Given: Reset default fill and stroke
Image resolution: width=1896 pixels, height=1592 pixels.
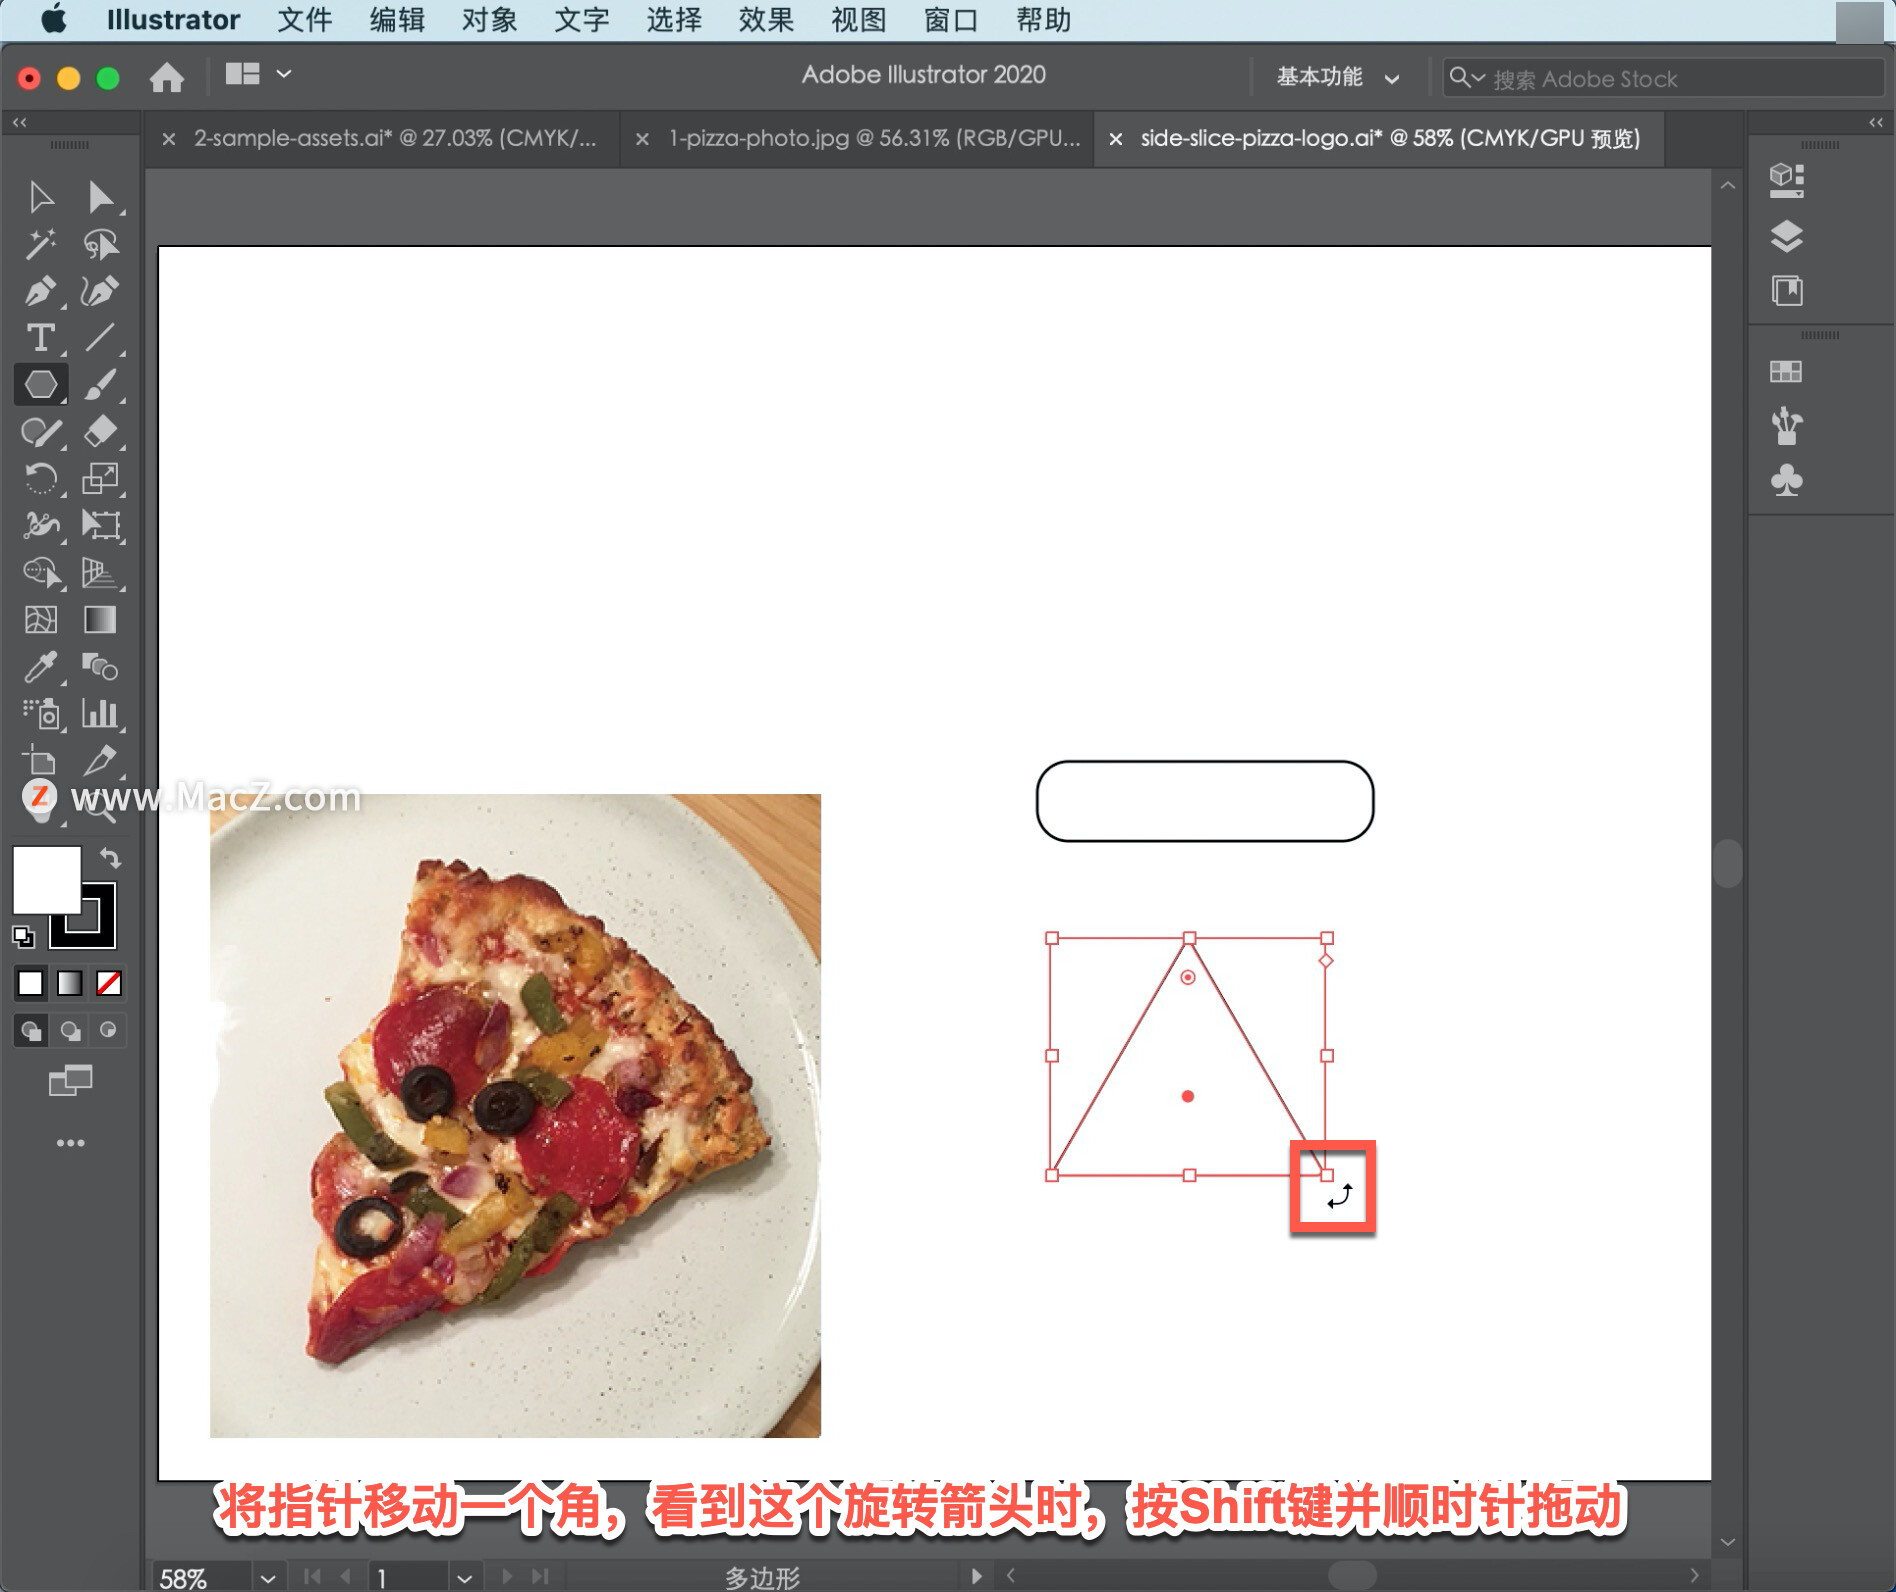Looking at the screenshot, I should click(x=23, y=936).
